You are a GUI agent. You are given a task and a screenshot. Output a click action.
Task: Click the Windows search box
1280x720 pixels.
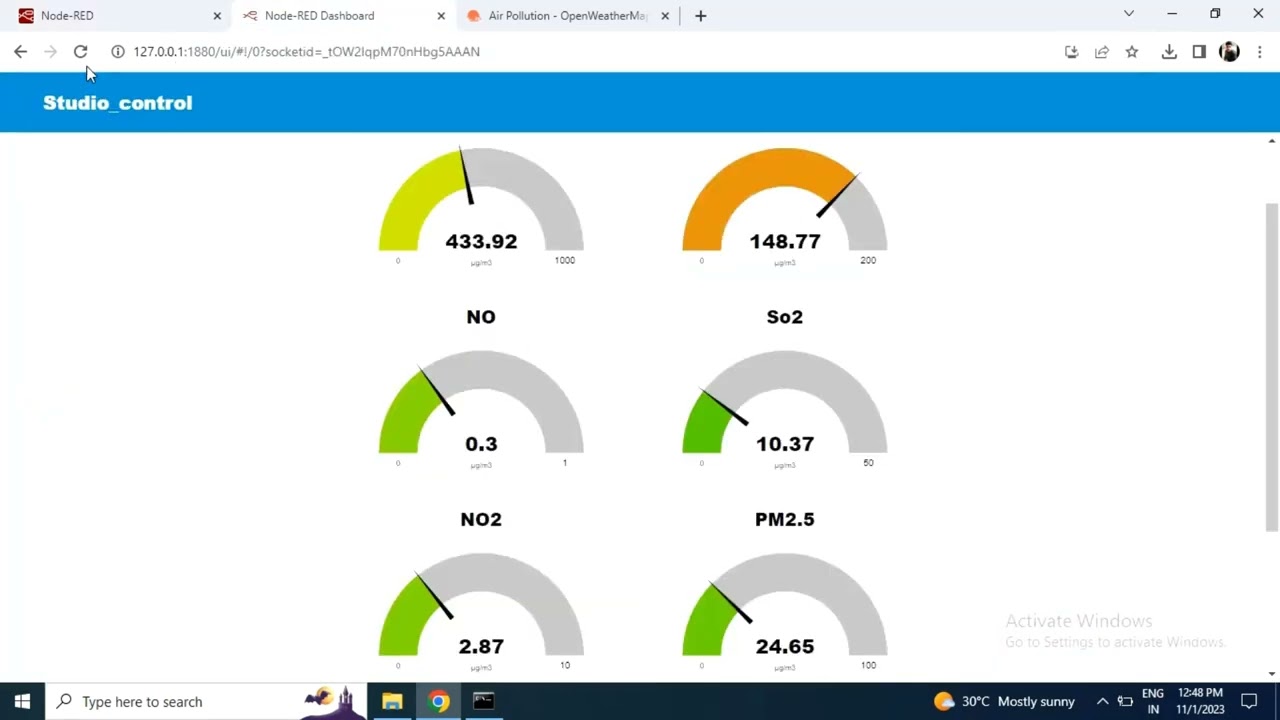(183, 701)
